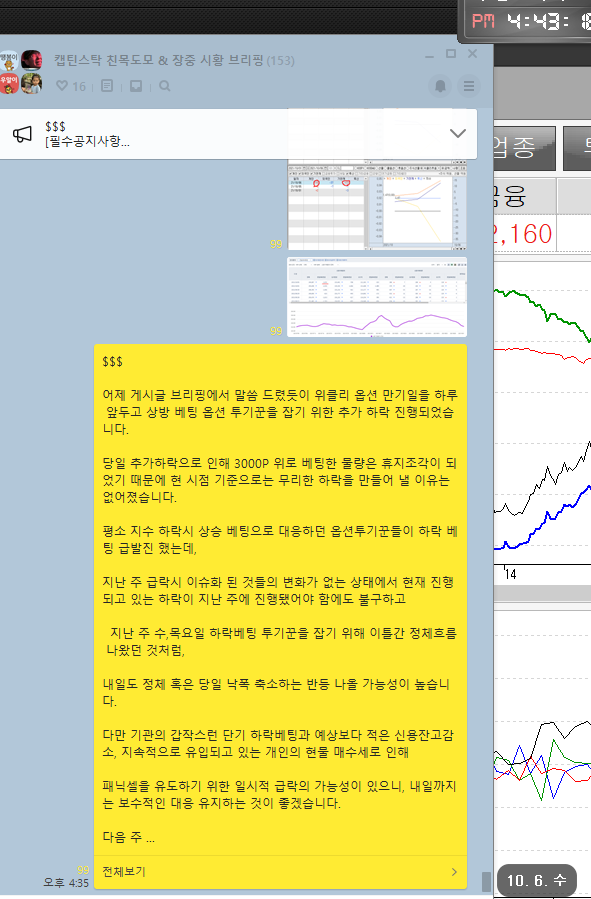
Task: Click the arrow next to 전체보기
Action: pyautogui.click(x=454, y=871)
